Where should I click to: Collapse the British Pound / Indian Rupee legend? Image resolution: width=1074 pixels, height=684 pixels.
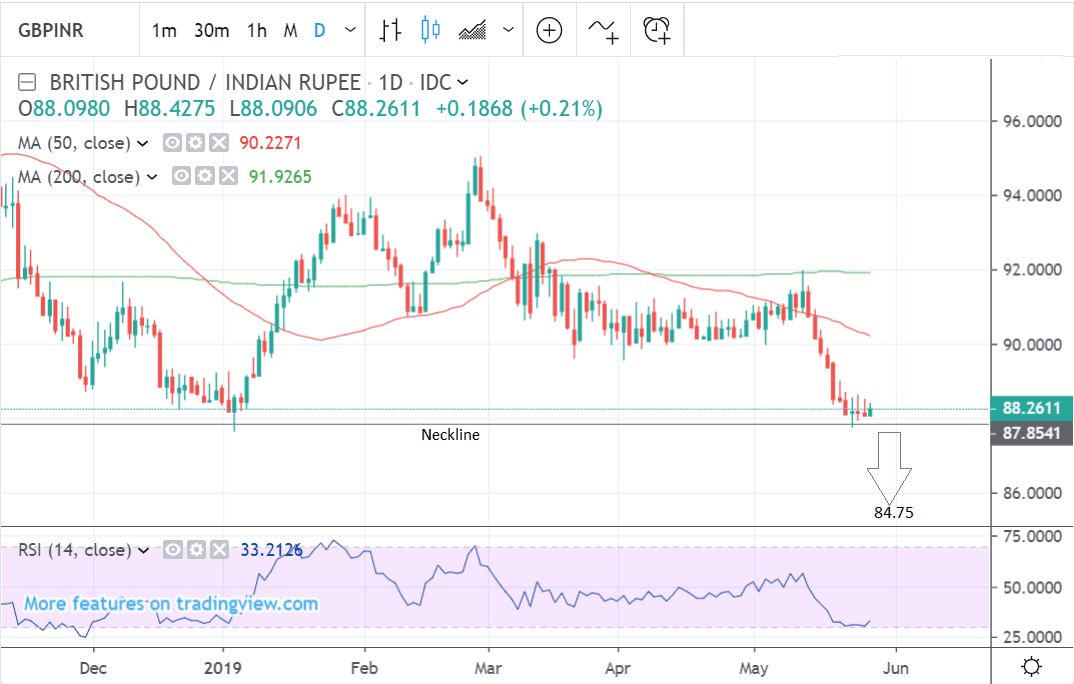[x=29, y=83]
